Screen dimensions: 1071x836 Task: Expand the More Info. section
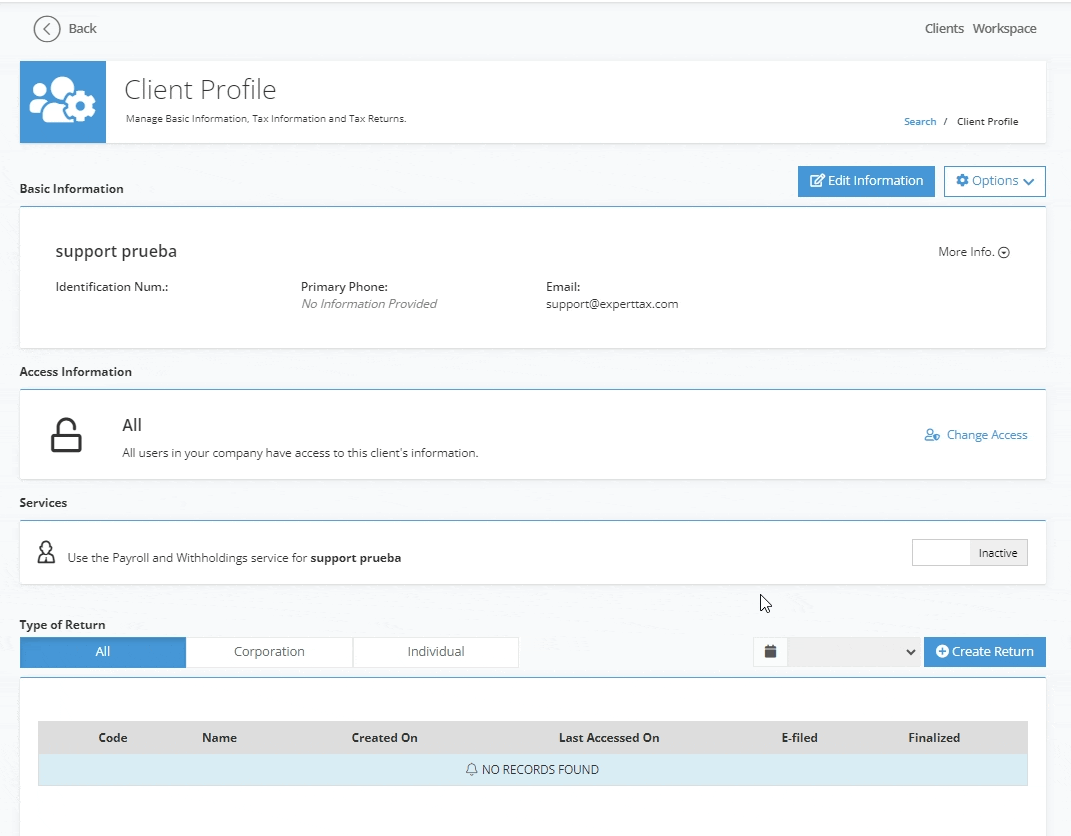tap(973, 252)
